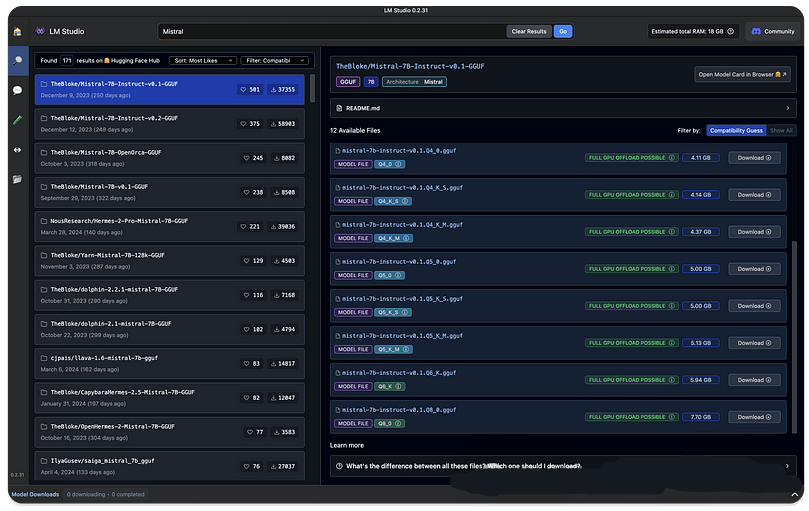This screenshot has height=511, width=809.
Task: Click the 7.70 GB size badge
Action: point(701,417)
